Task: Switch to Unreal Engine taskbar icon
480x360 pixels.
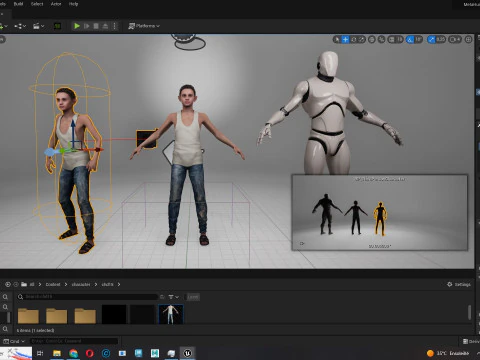Action: tap(187, 353)
